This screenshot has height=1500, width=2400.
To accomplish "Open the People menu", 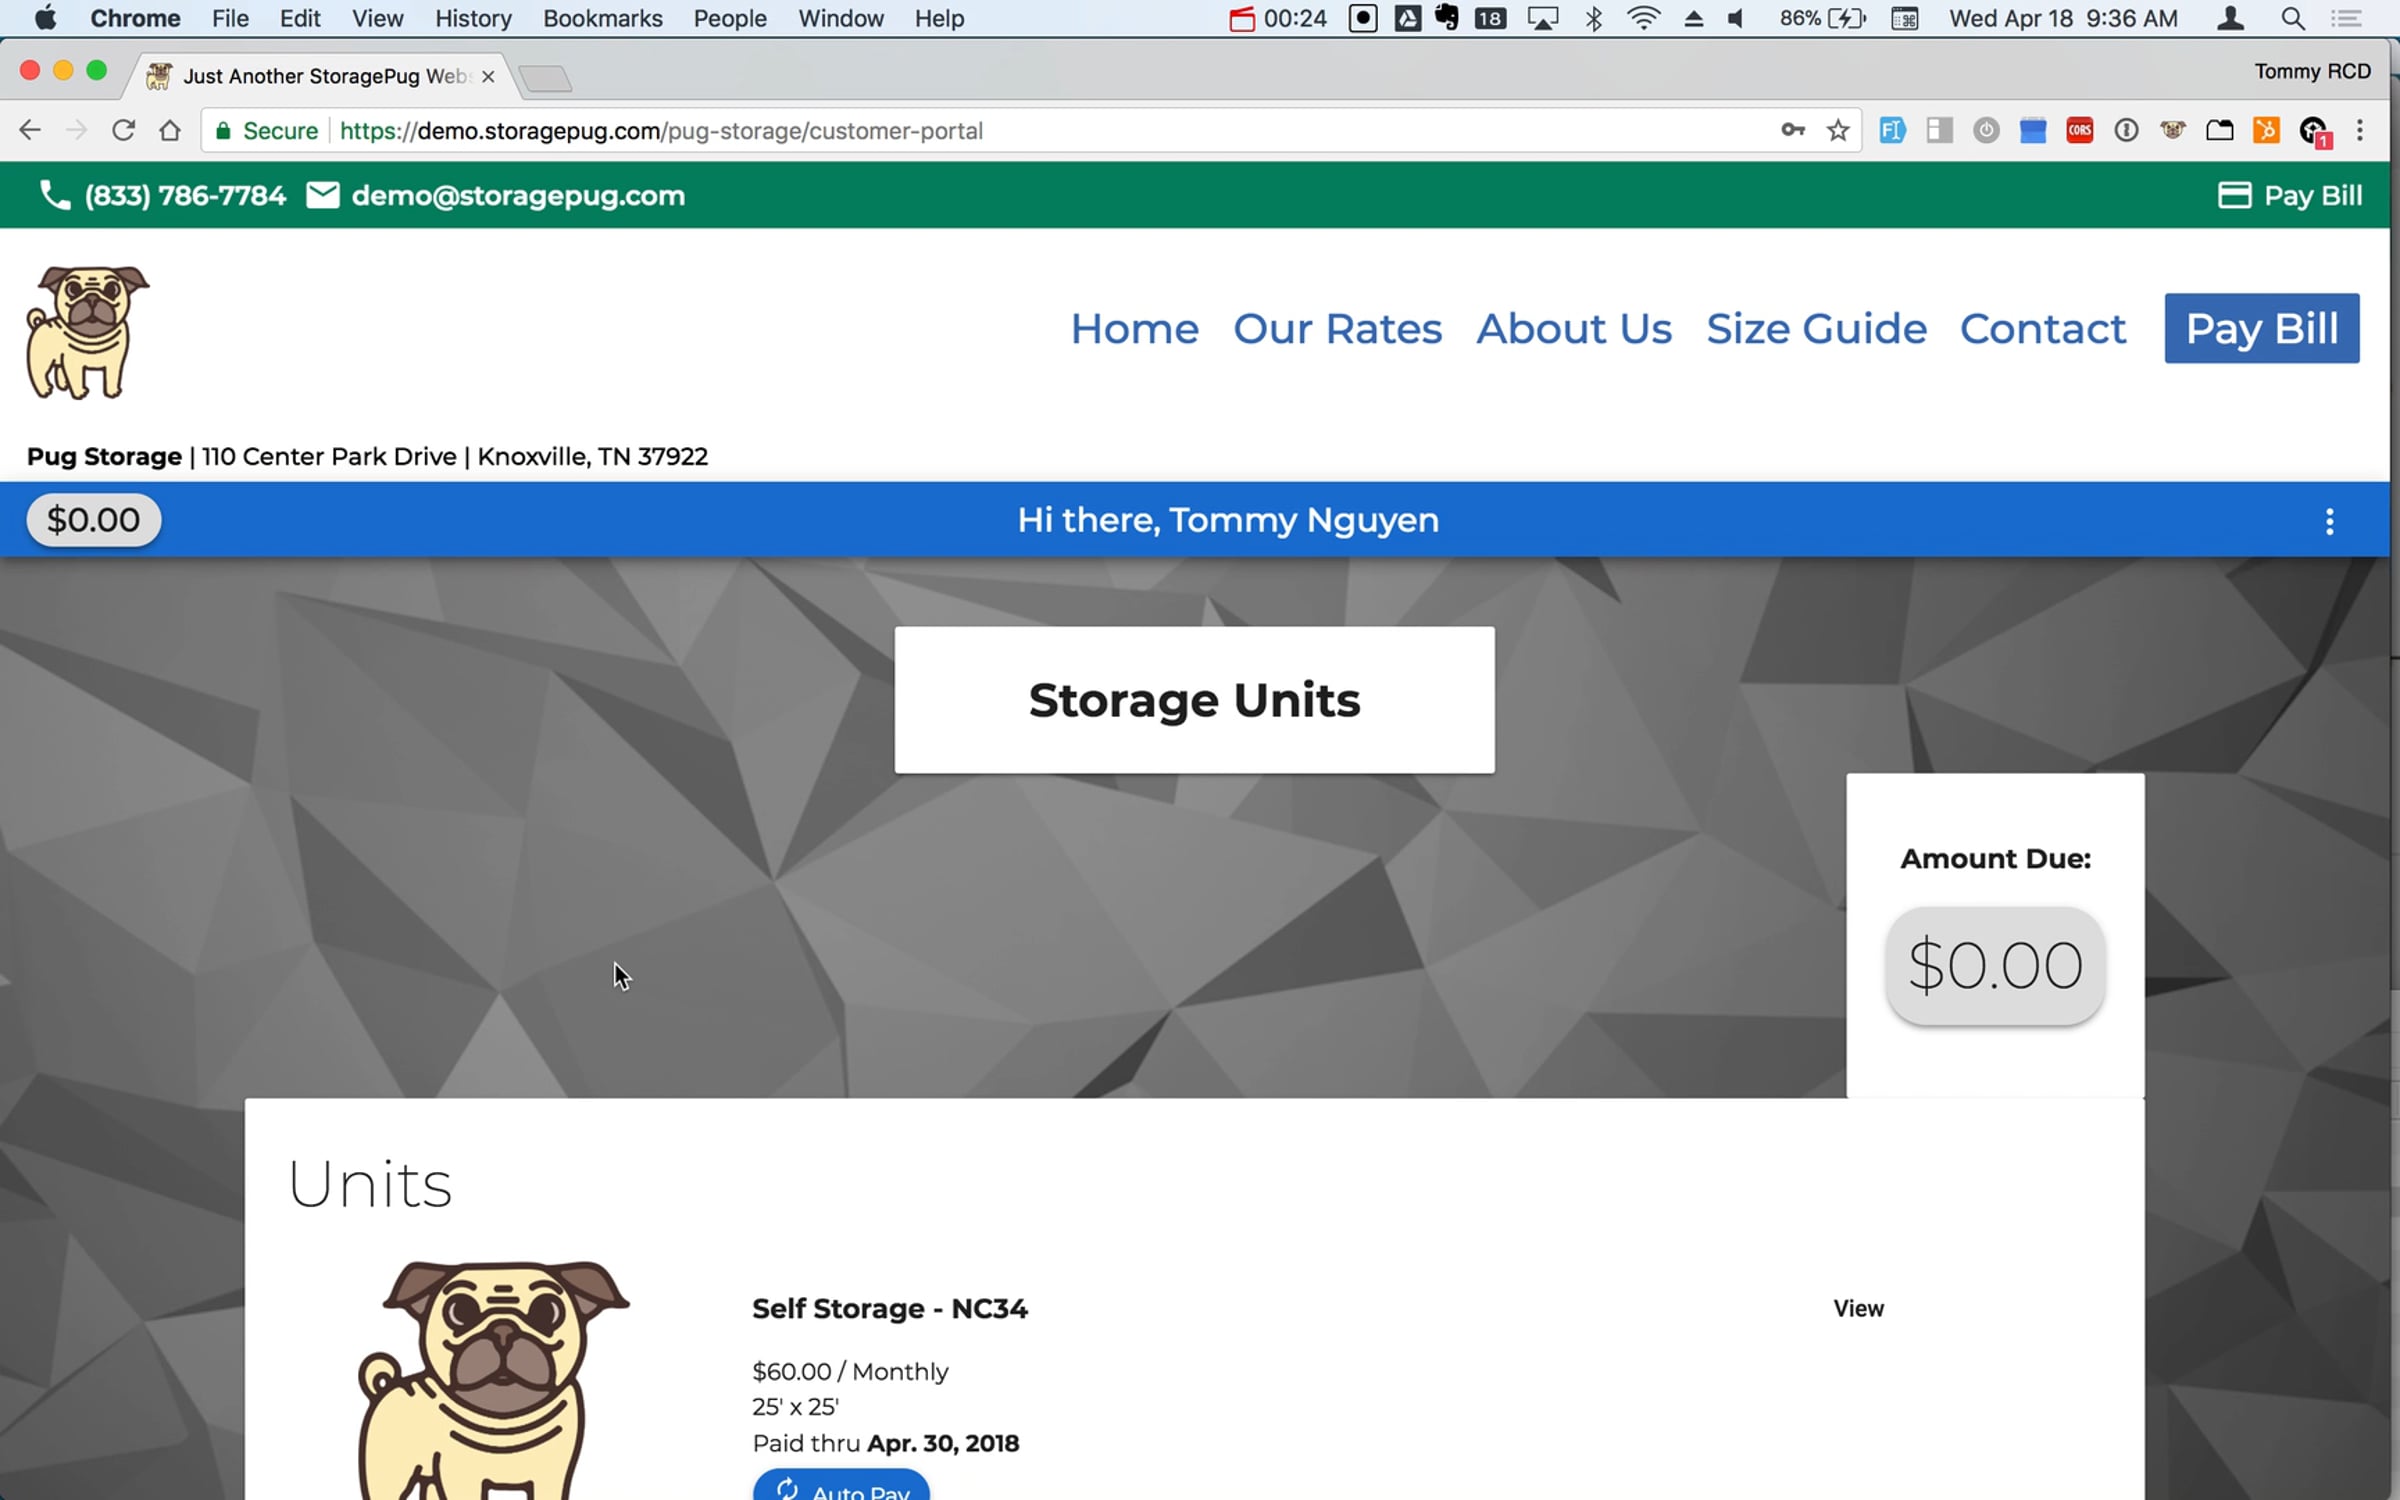I will pyautogui.click(x=730, y=18).
